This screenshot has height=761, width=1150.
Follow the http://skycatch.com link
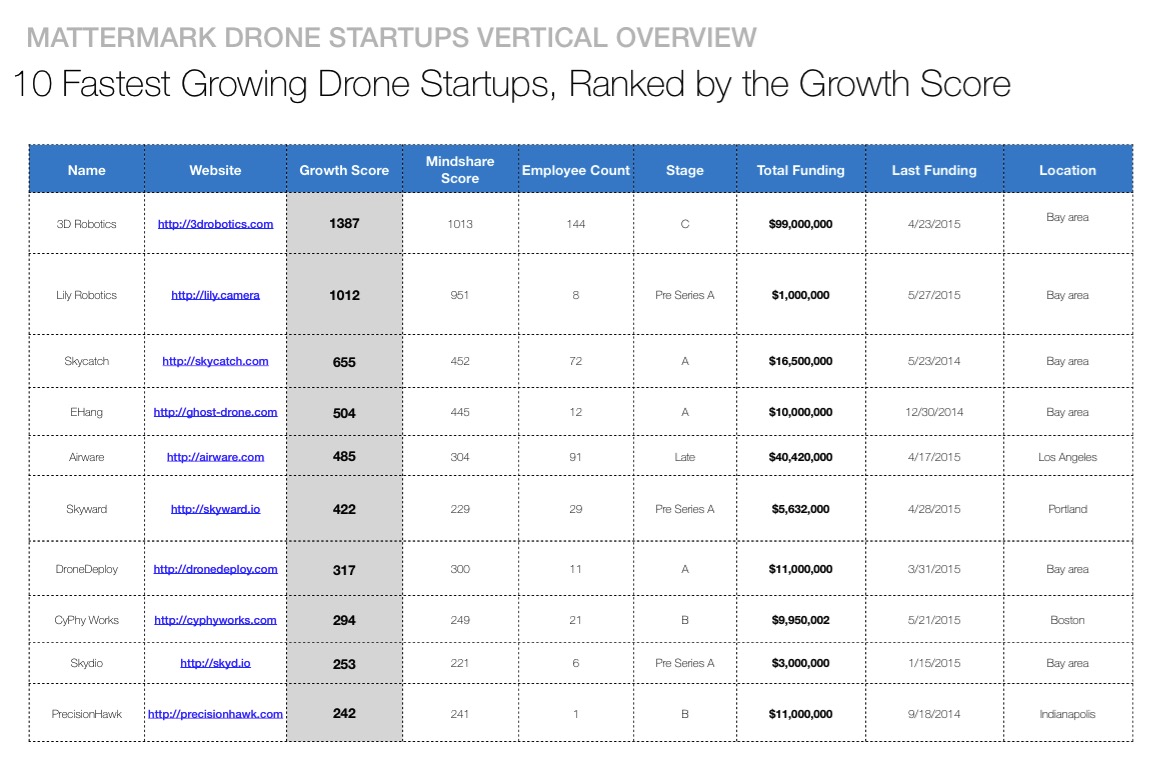pos(216,361)
